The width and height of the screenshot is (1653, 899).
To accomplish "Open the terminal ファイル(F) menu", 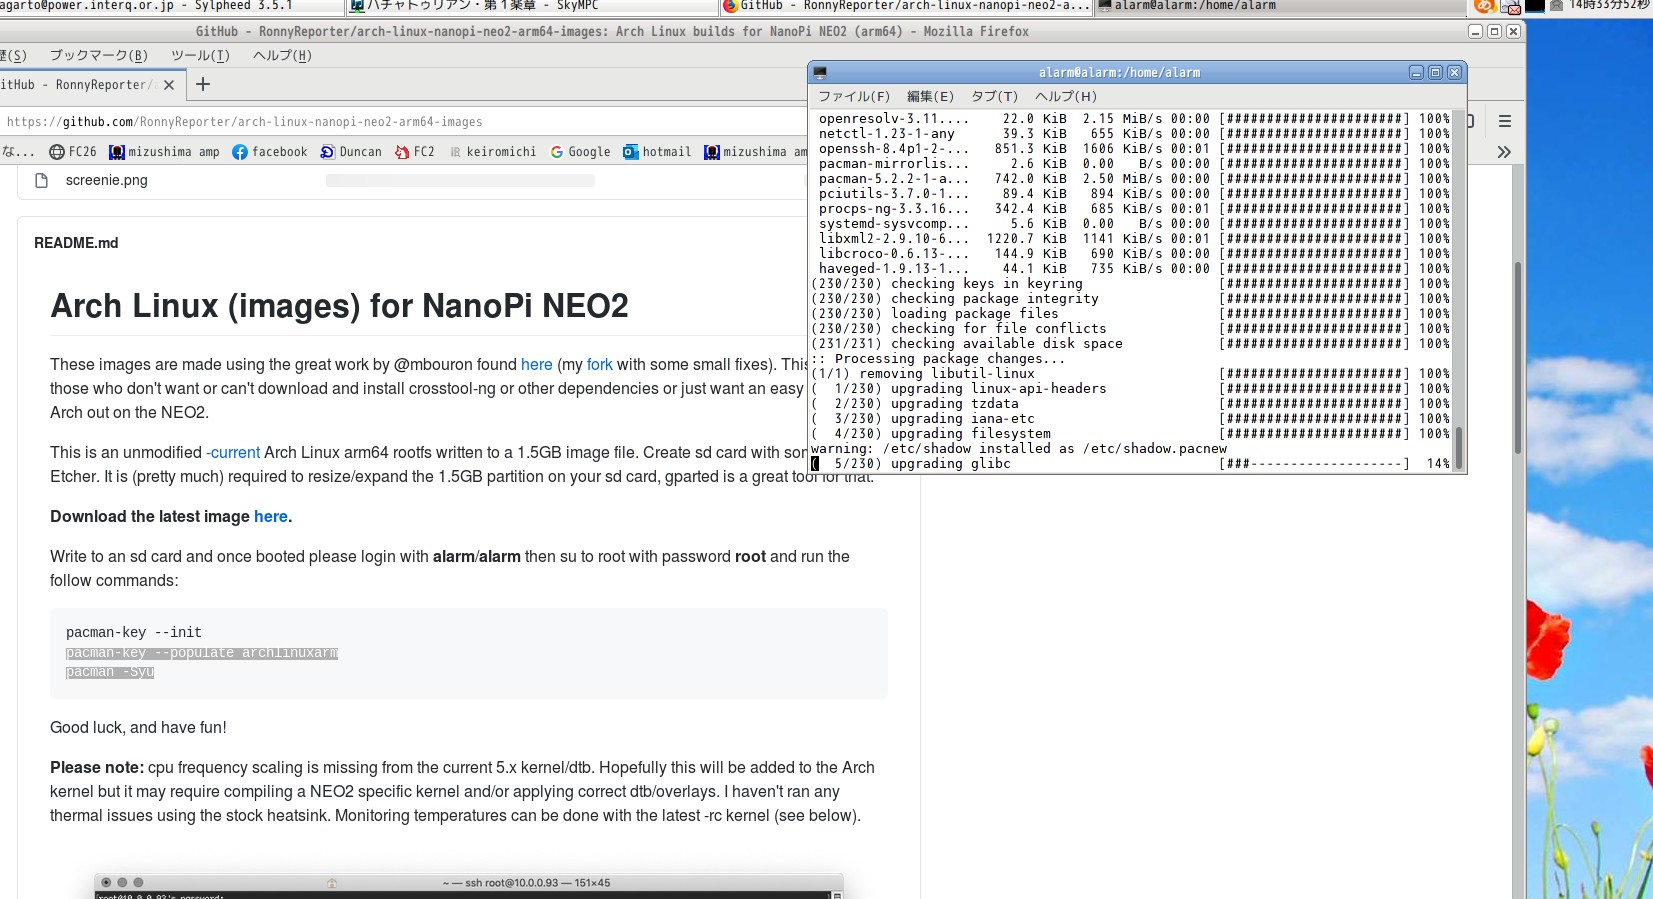I will [854, 97].
